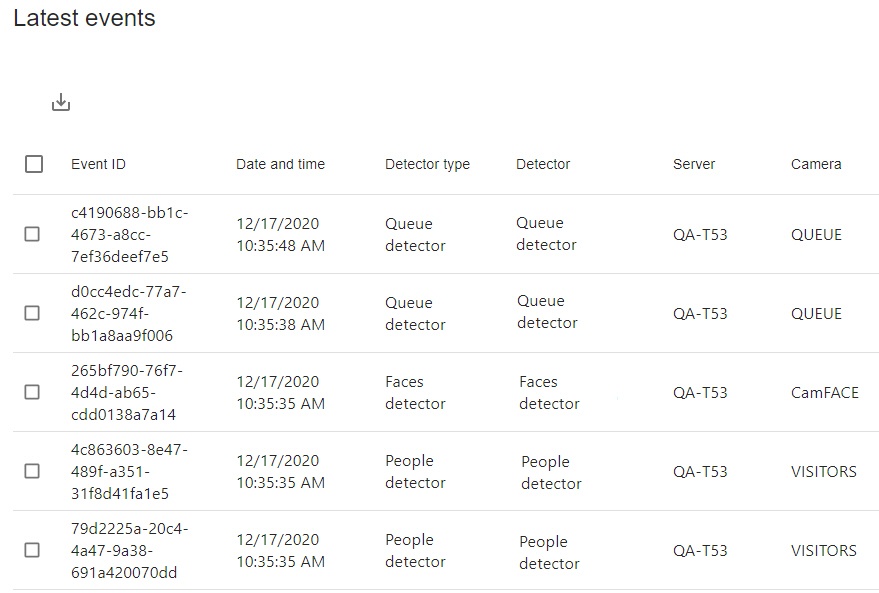Mark the checkbox for event 4c863603-8e47
The height and width of the screenshot is (593, 879).
tap(32, 471)
